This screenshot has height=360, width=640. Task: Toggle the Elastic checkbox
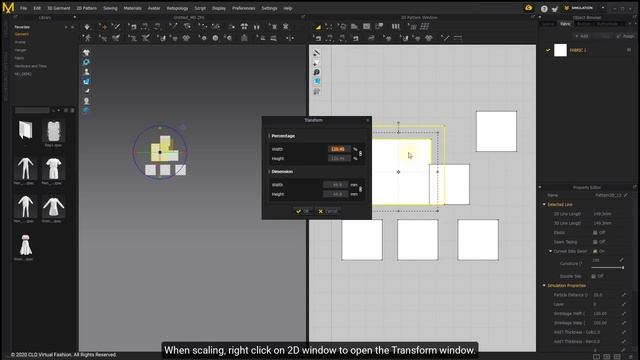point(595,233)
